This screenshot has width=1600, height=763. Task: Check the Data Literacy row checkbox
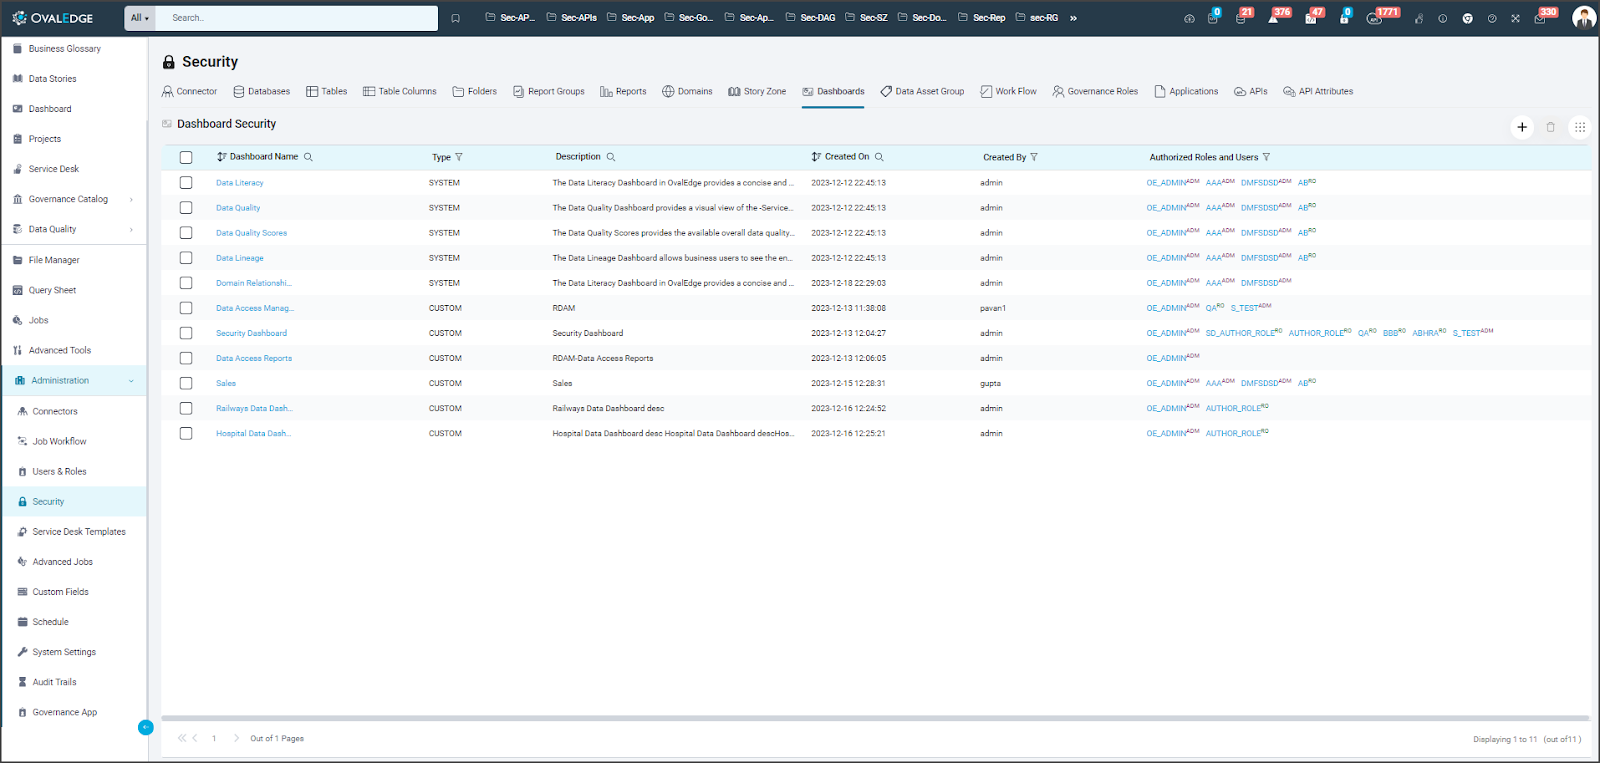click(186, 183)
